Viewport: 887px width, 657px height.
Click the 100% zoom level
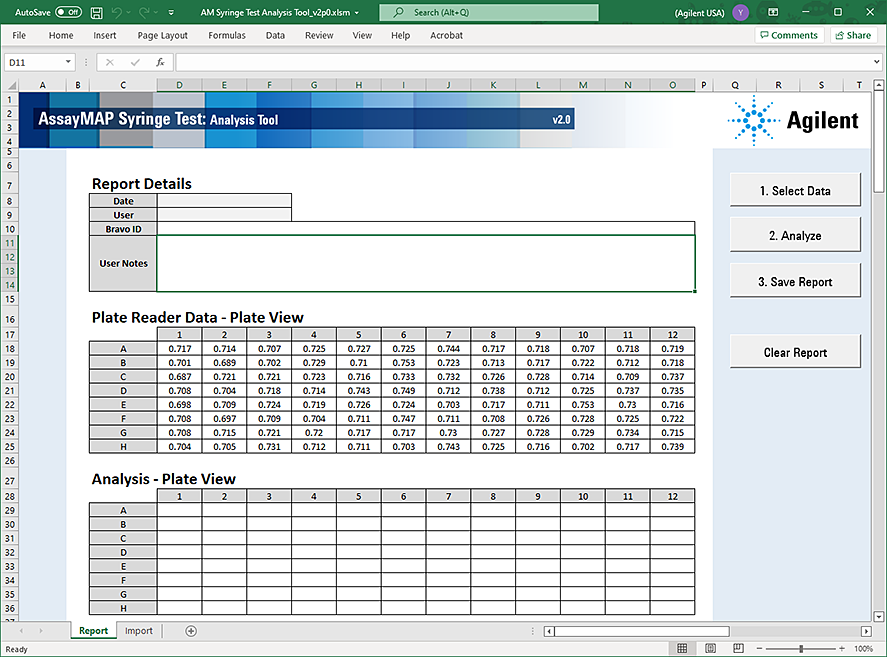pos(863,649)
